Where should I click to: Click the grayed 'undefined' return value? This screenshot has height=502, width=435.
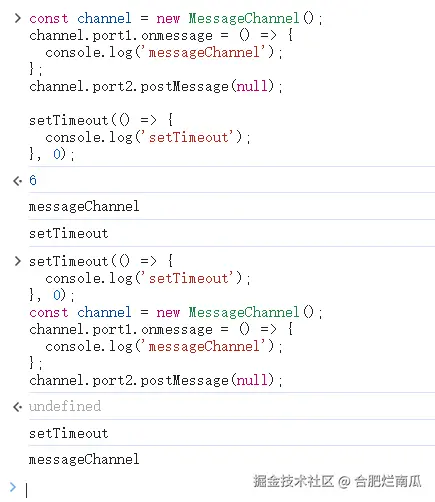pyautogui.click(x=65, y=406)
